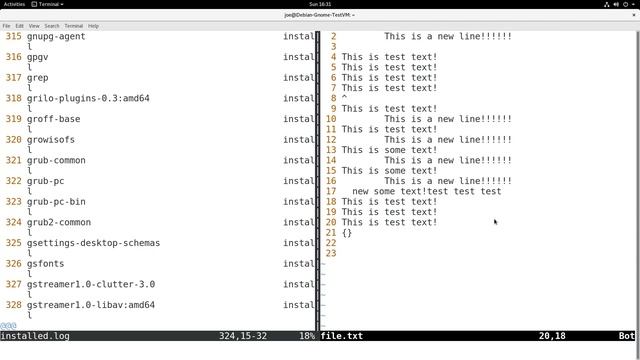Click the power icon in top bar
This screenshot has height=360, width=640.
625,4
